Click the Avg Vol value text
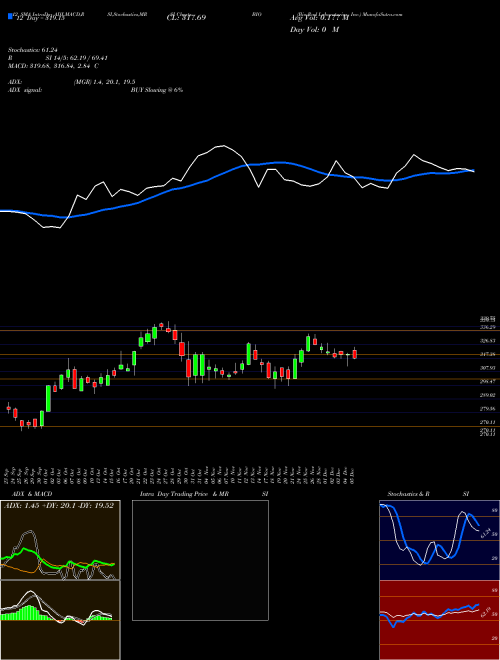The height and width of the screenshot is (660, 500). (x=320, y=18)
